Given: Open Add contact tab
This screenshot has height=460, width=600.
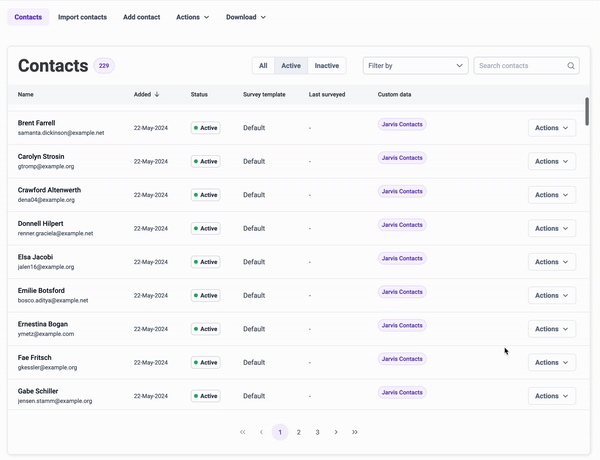Looking at the screenshot, I should pyautogui.click(x=142, y=17).
